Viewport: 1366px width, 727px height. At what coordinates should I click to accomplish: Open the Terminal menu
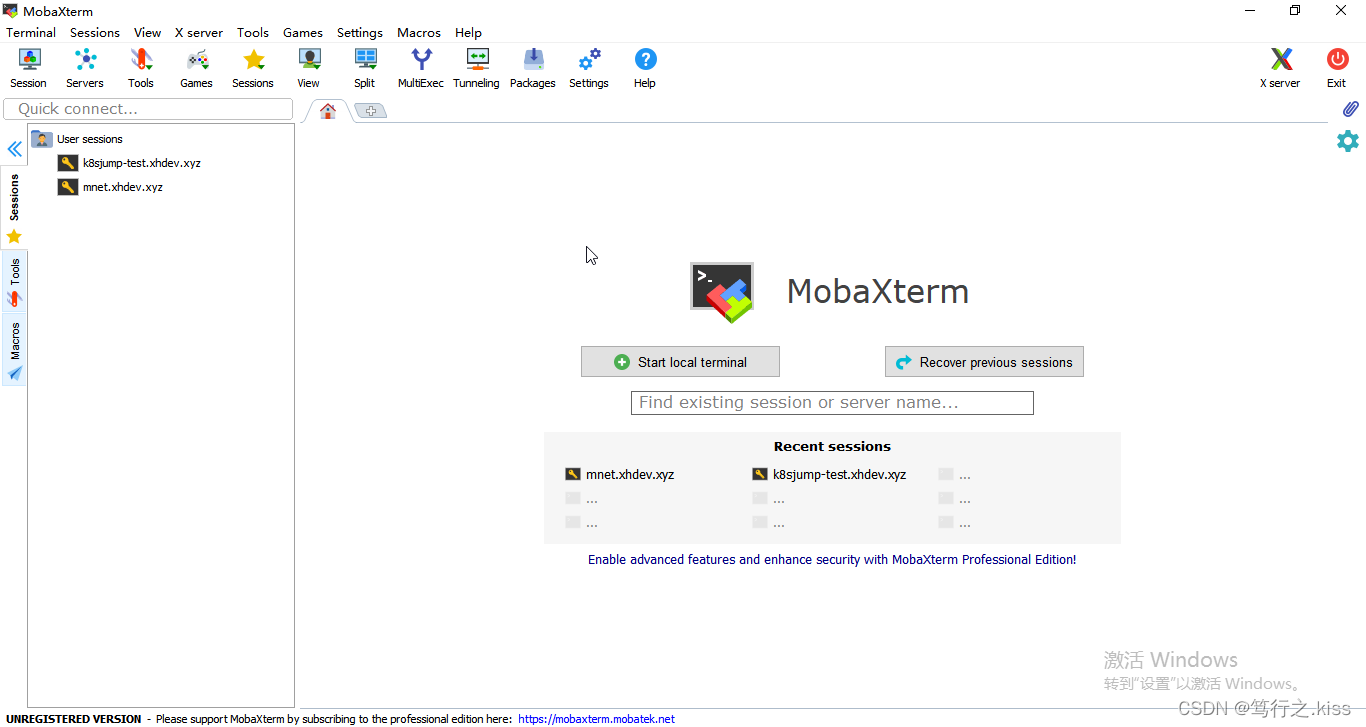tap(30, 32)
